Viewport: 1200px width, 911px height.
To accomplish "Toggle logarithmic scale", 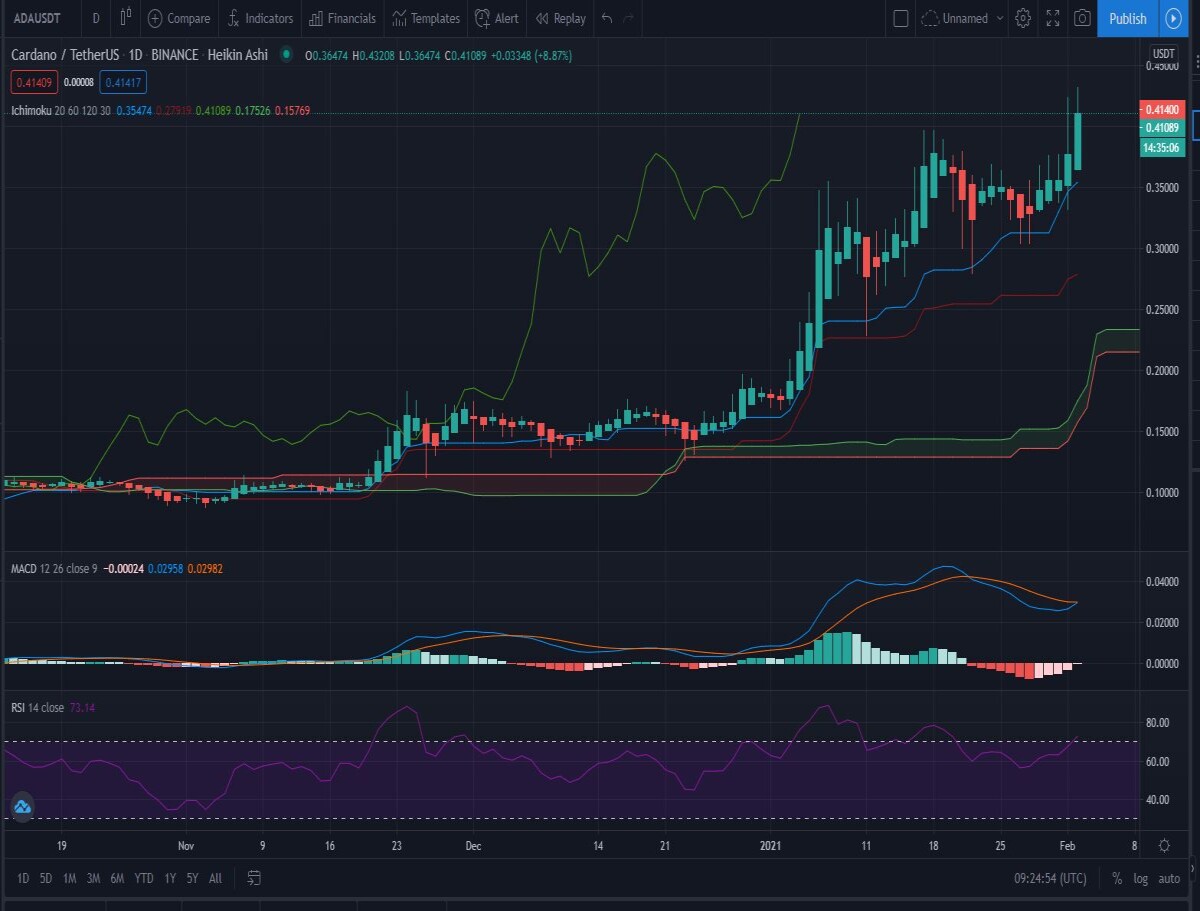I will tap(1140, 879).
